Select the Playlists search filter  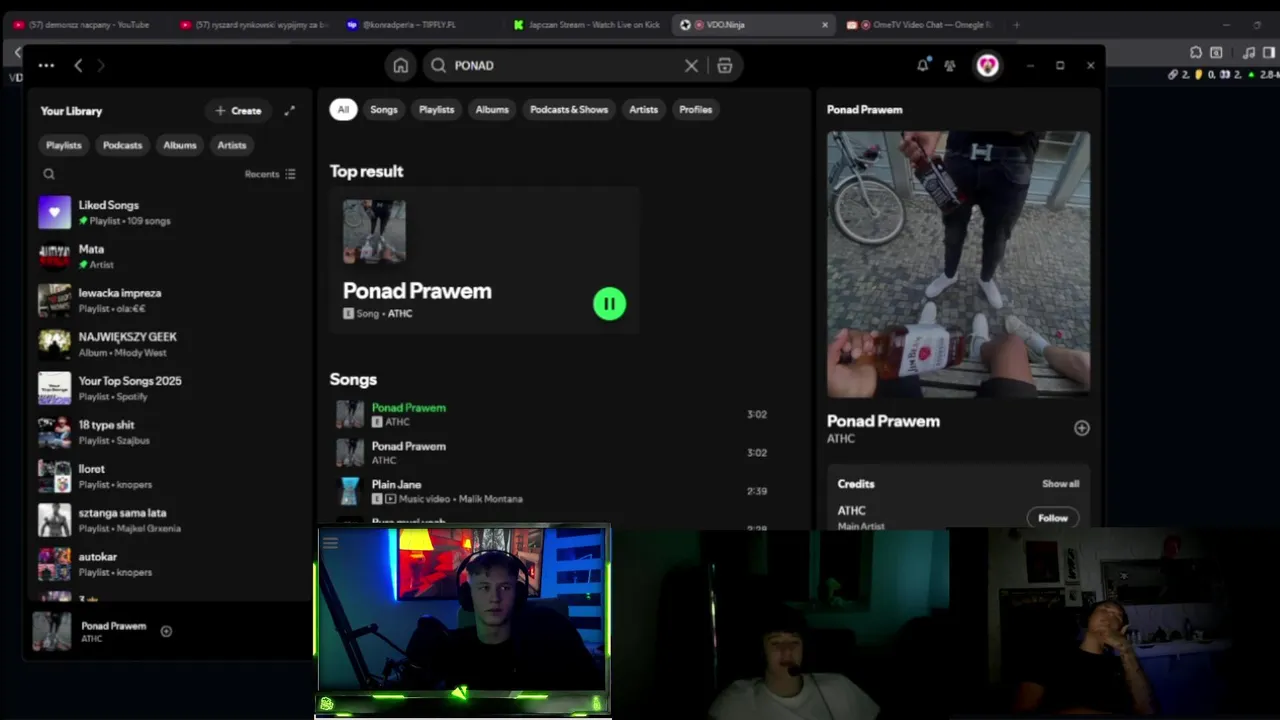pyautogui.click(x=436, y=110)
